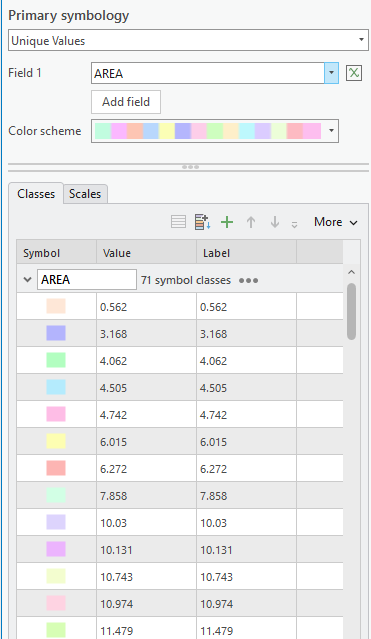This screenshot has width=371, height=639.
Task: Click the panel splitter grip dots
Action: [190, 167]
